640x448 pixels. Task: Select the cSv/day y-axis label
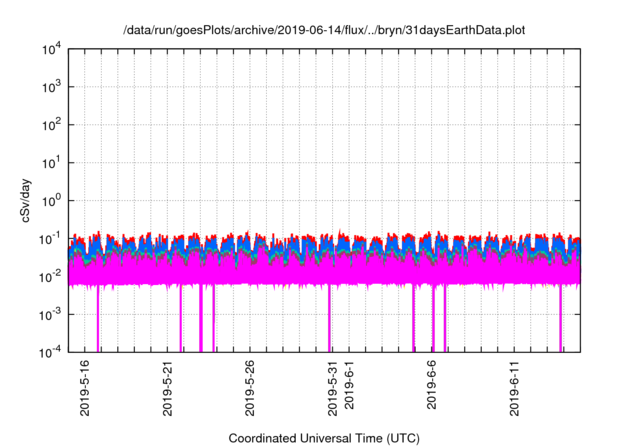(26, 200)
